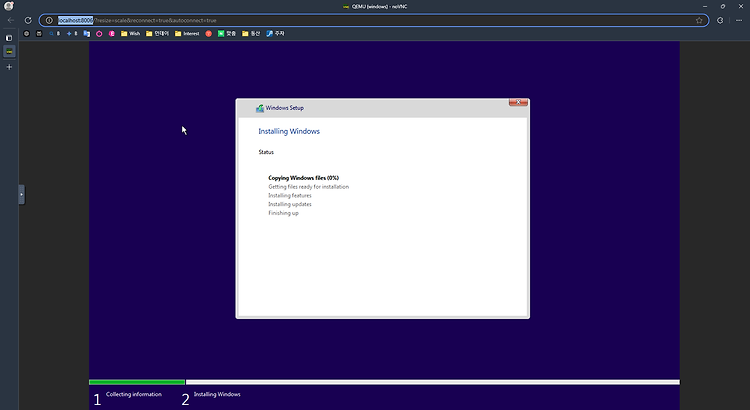Bookmark this page with the star

699,20
